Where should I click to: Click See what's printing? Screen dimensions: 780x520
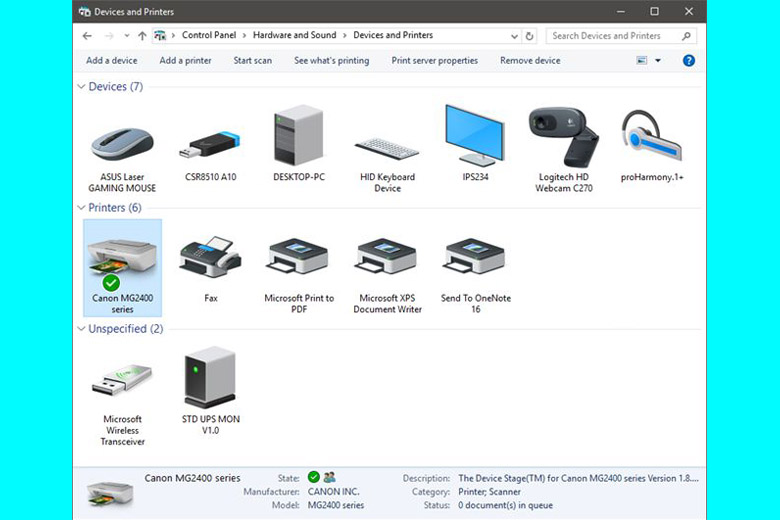coord(331,61)
